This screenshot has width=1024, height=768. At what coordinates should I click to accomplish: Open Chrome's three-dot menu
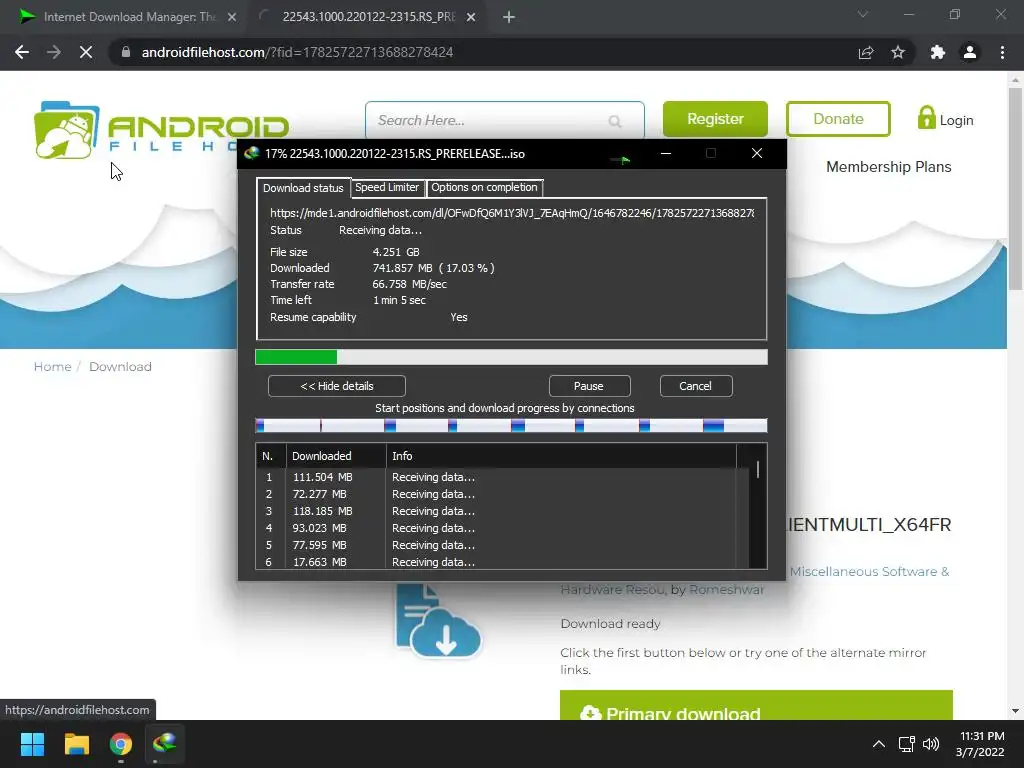[1002, 52]
